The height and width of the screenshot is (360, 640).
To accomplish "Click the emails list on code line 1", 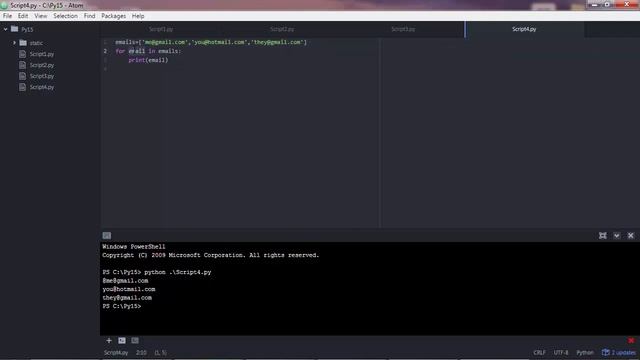I will pos(211,42).
